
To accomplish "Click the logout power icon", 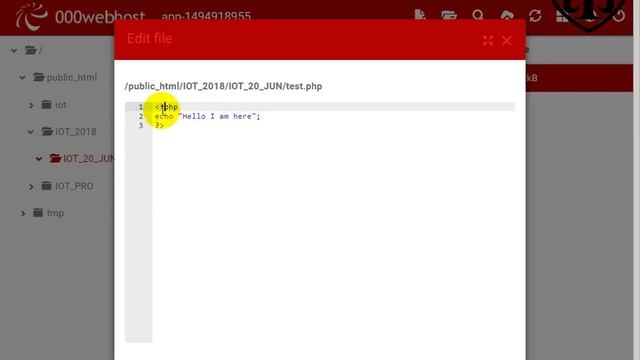I will [x=619, y=16].
